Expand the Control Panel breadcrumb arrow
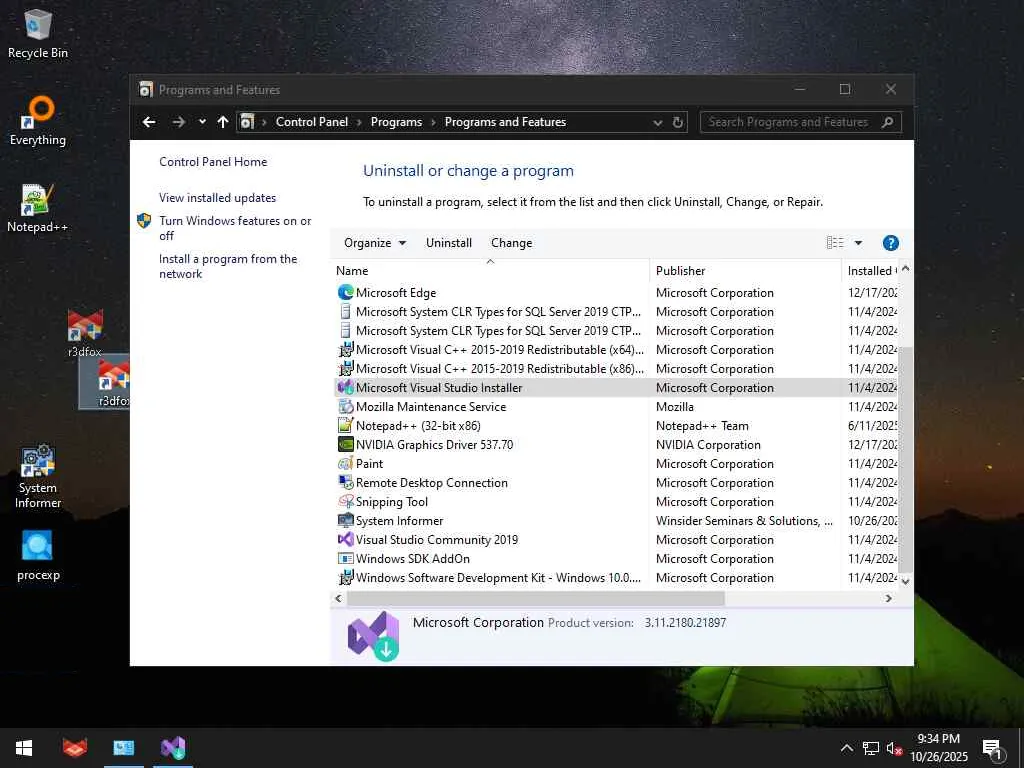Viewport: 1024px width, 768px height. coord(359,122)
